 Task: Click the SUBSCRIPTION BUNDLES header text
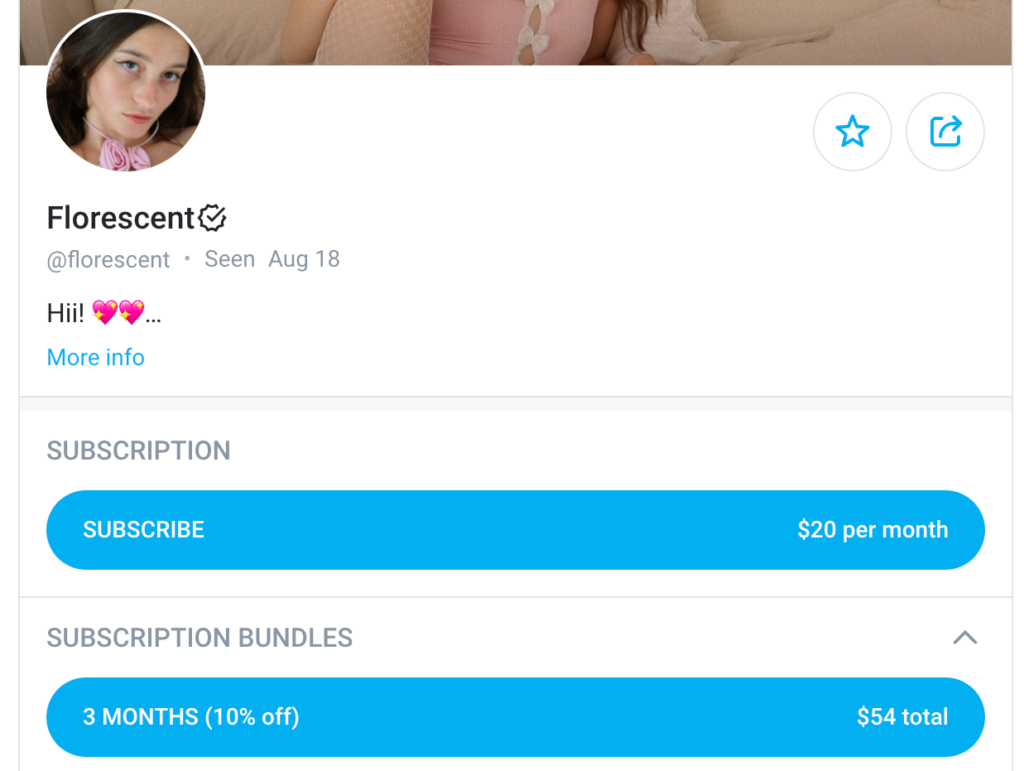click(x=200, y=638)
